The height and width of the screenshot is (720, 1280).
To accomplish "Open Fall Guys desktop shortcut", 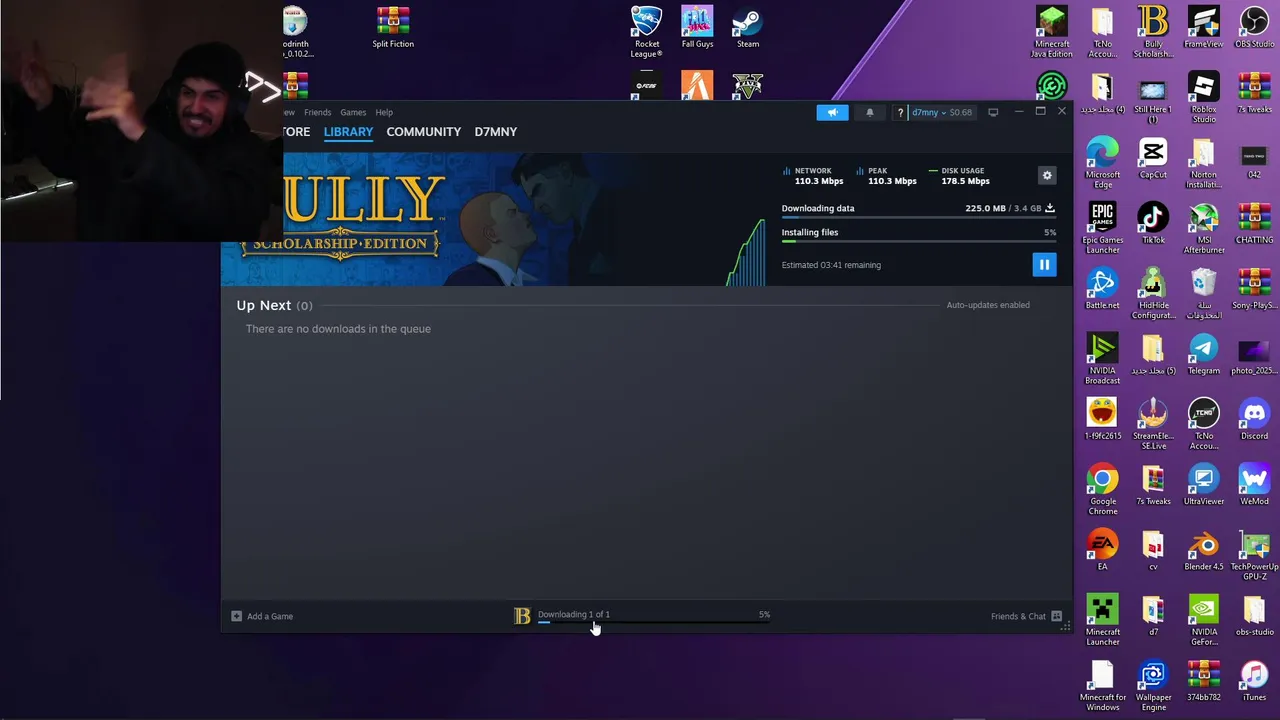I will pos(697,27).
